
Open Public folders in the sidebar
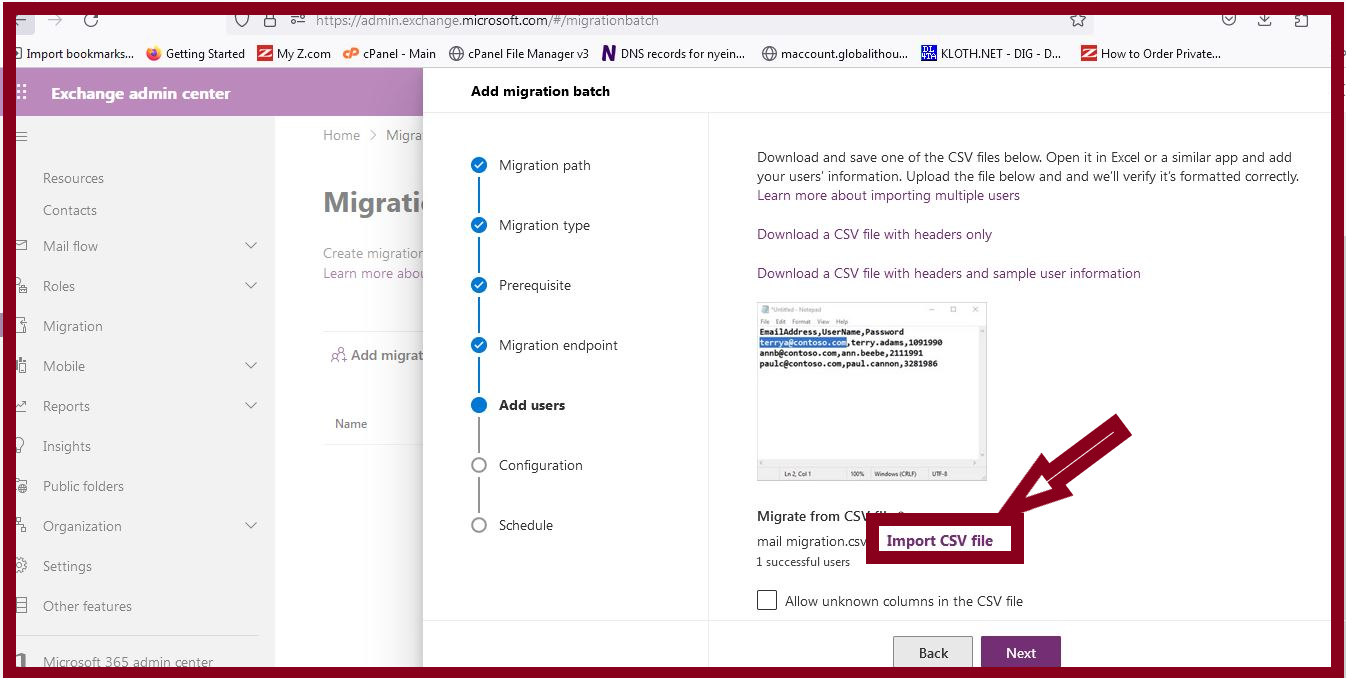tap(83, 486)
